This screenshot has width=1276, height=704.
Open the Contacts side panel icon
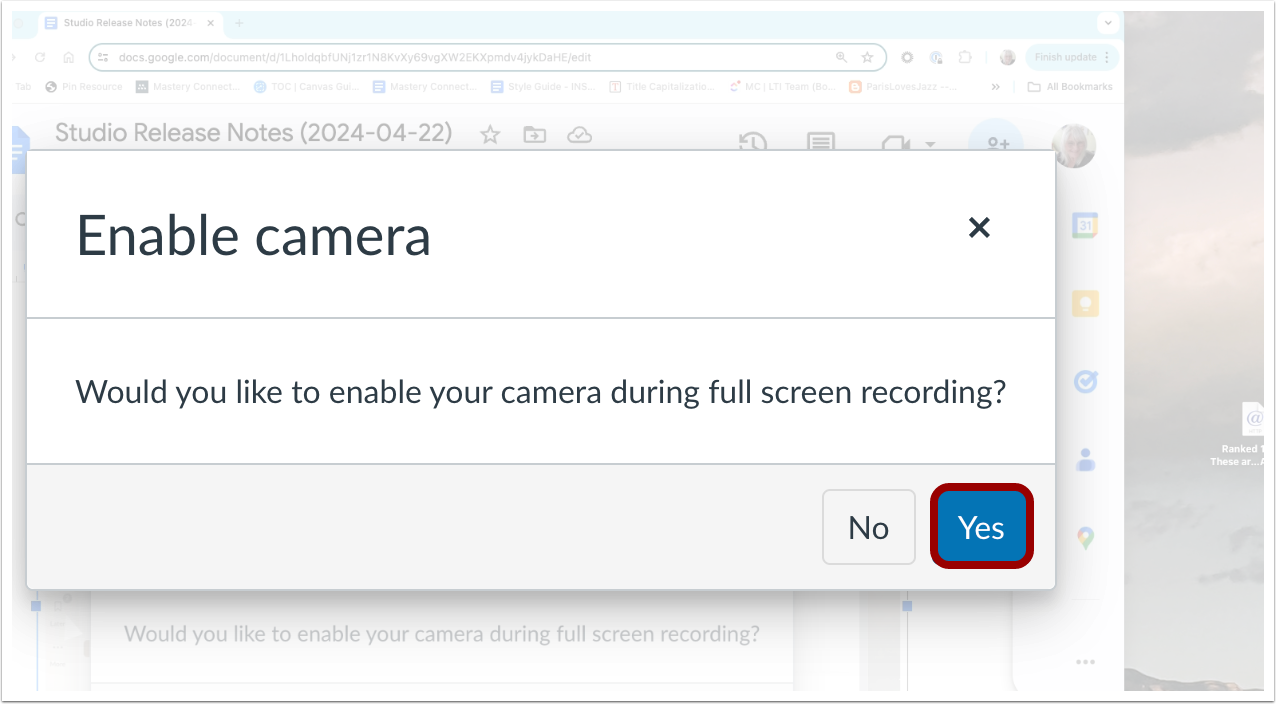click(1086, 460)
